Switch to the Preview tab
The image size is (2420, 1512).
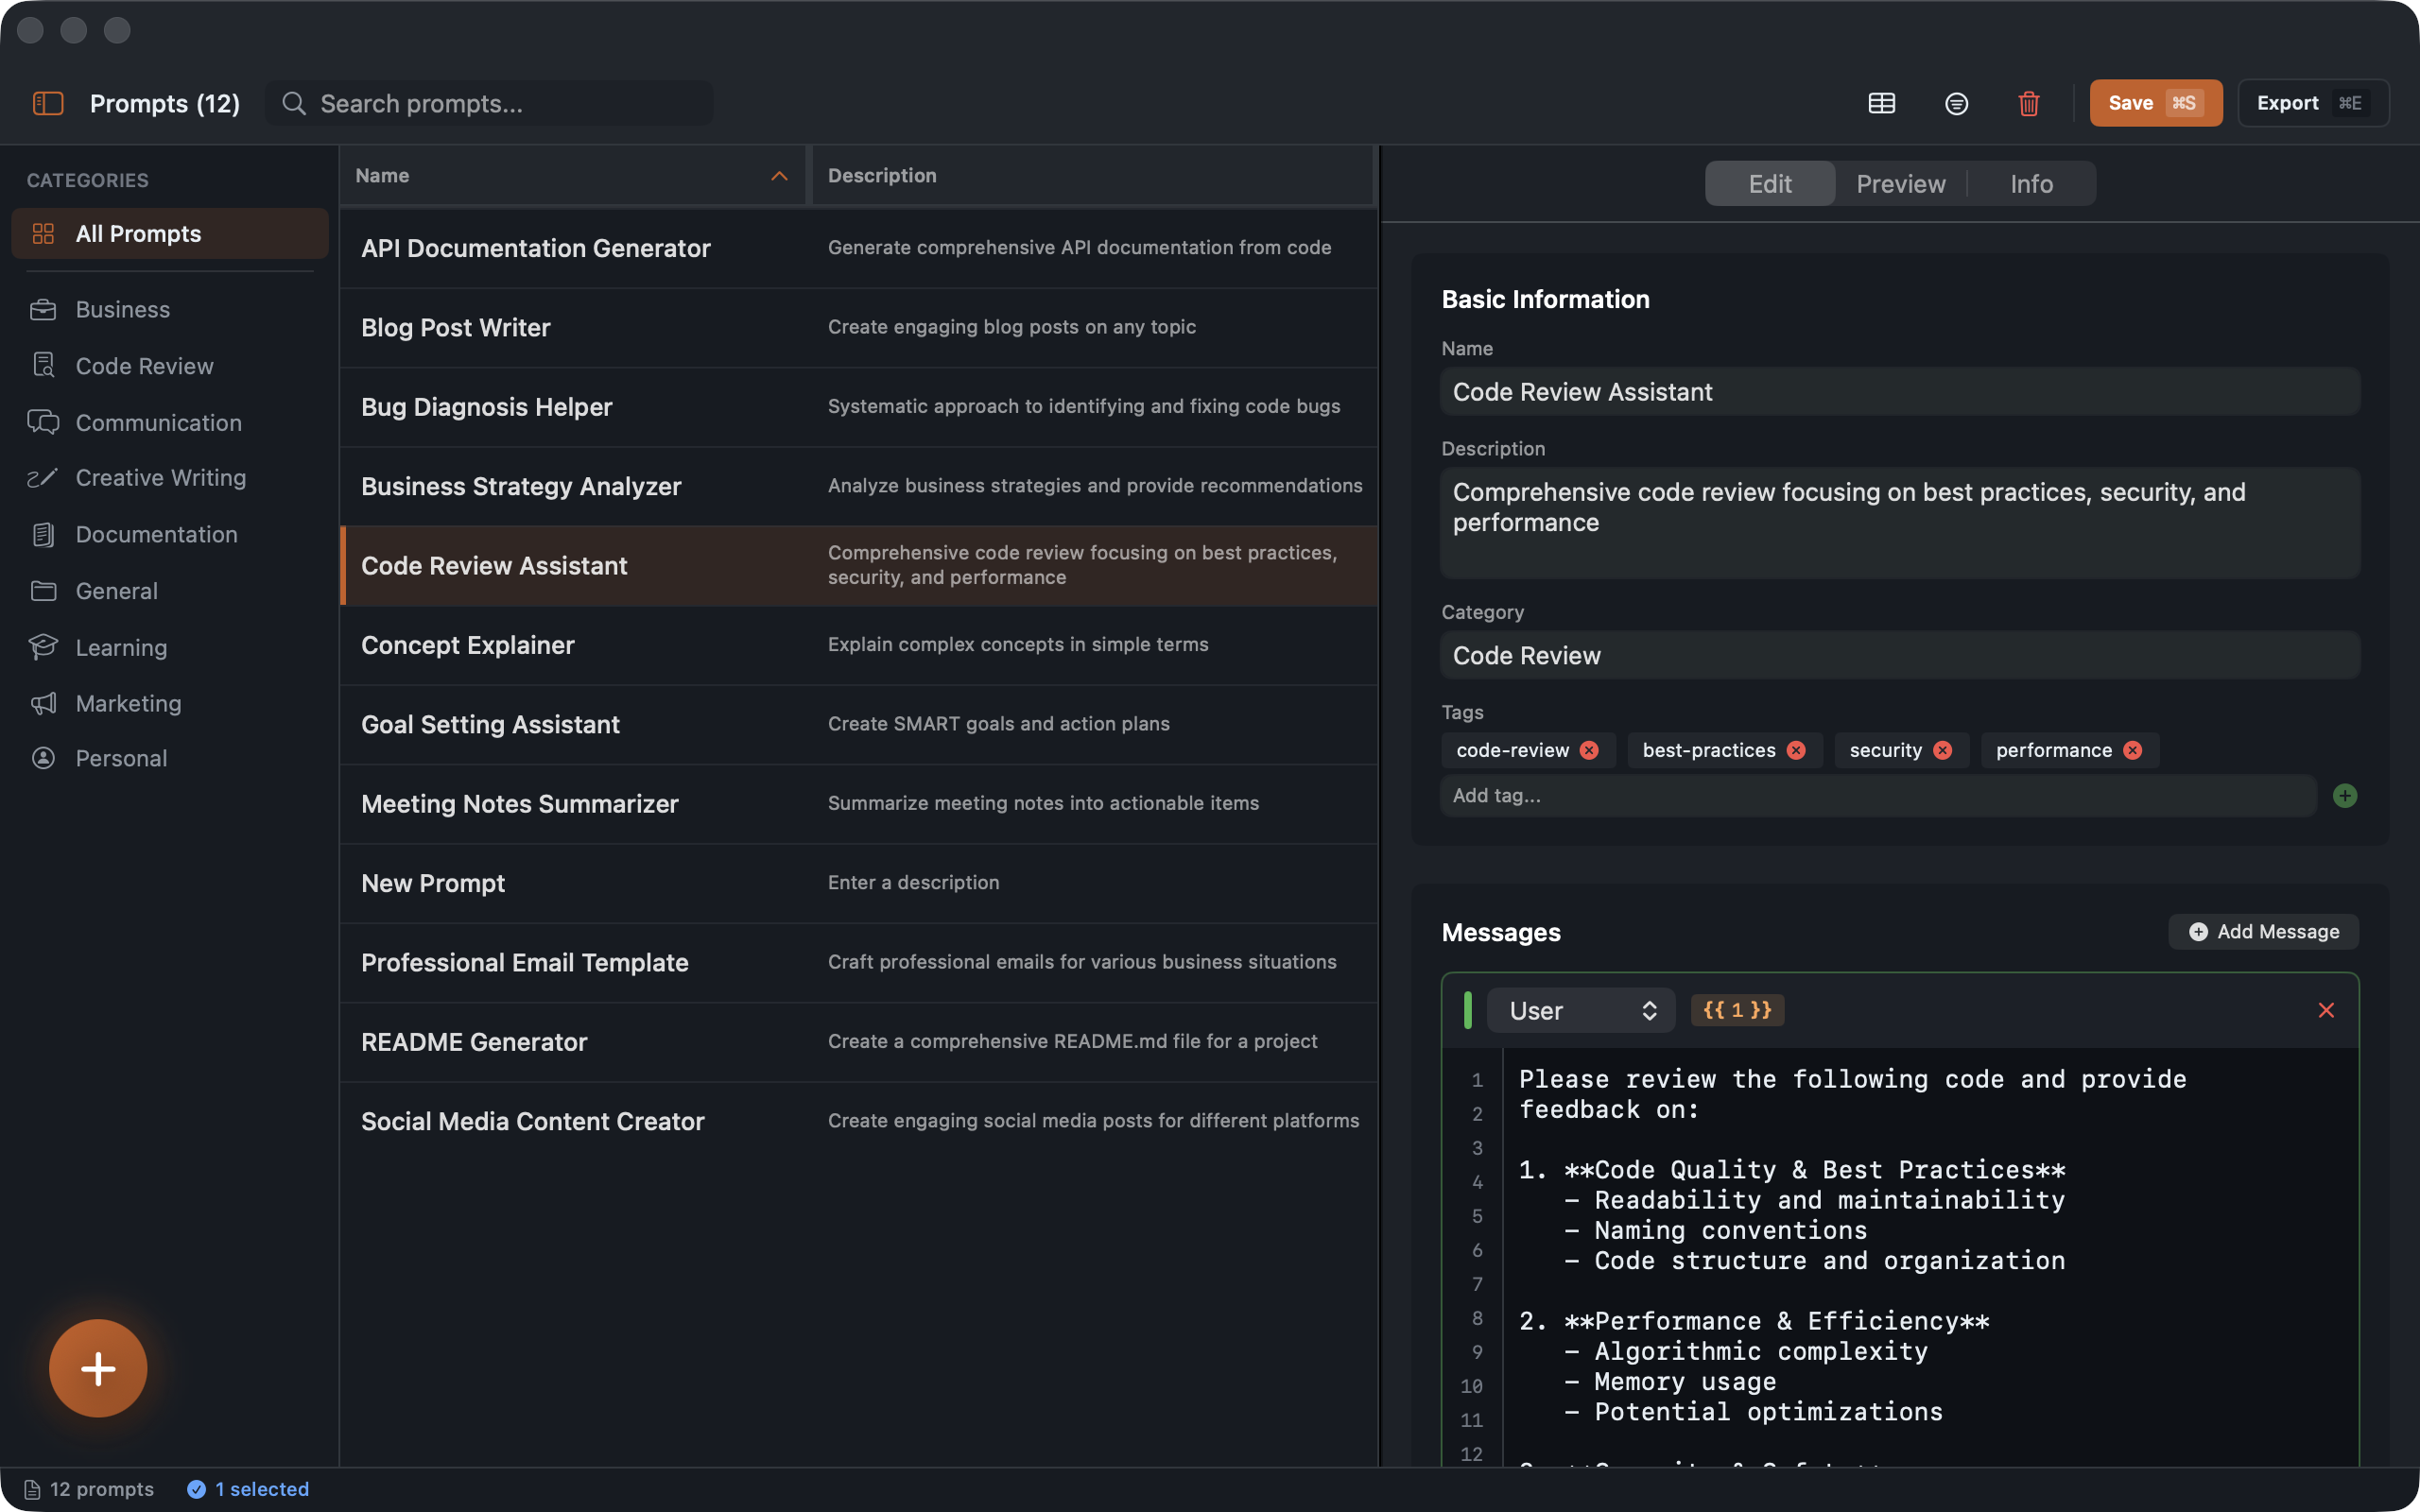coord(1900,183)
